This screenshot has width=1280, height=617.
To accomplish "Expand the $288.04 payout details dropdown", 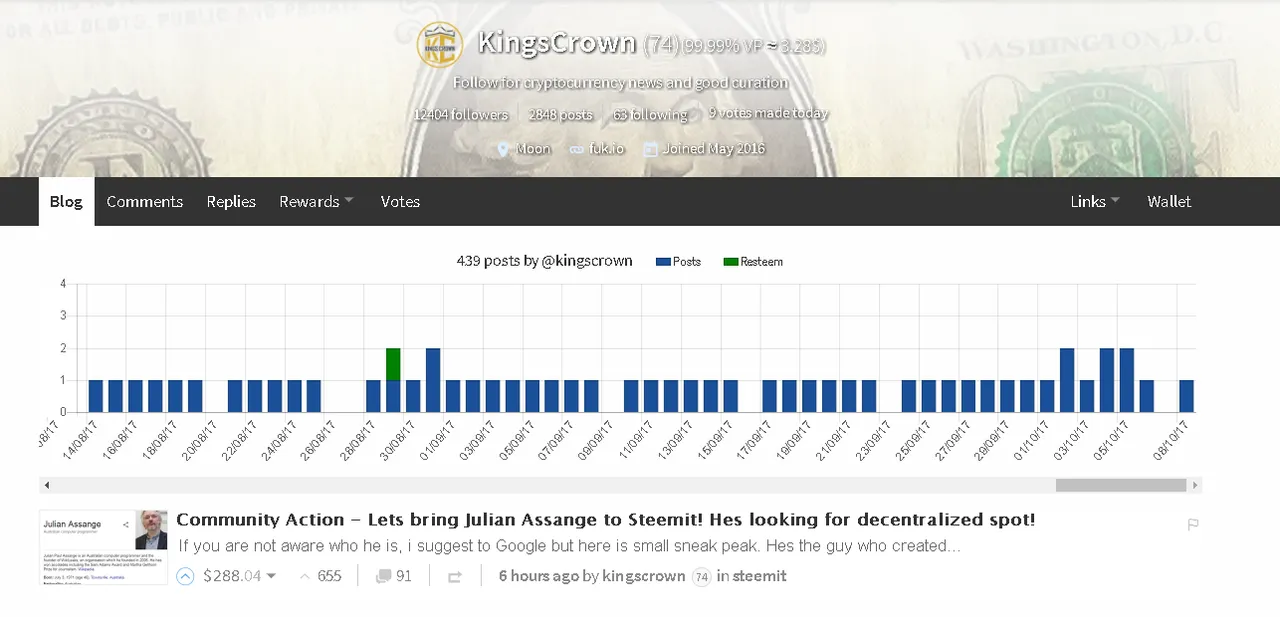I will coord(271,577).
